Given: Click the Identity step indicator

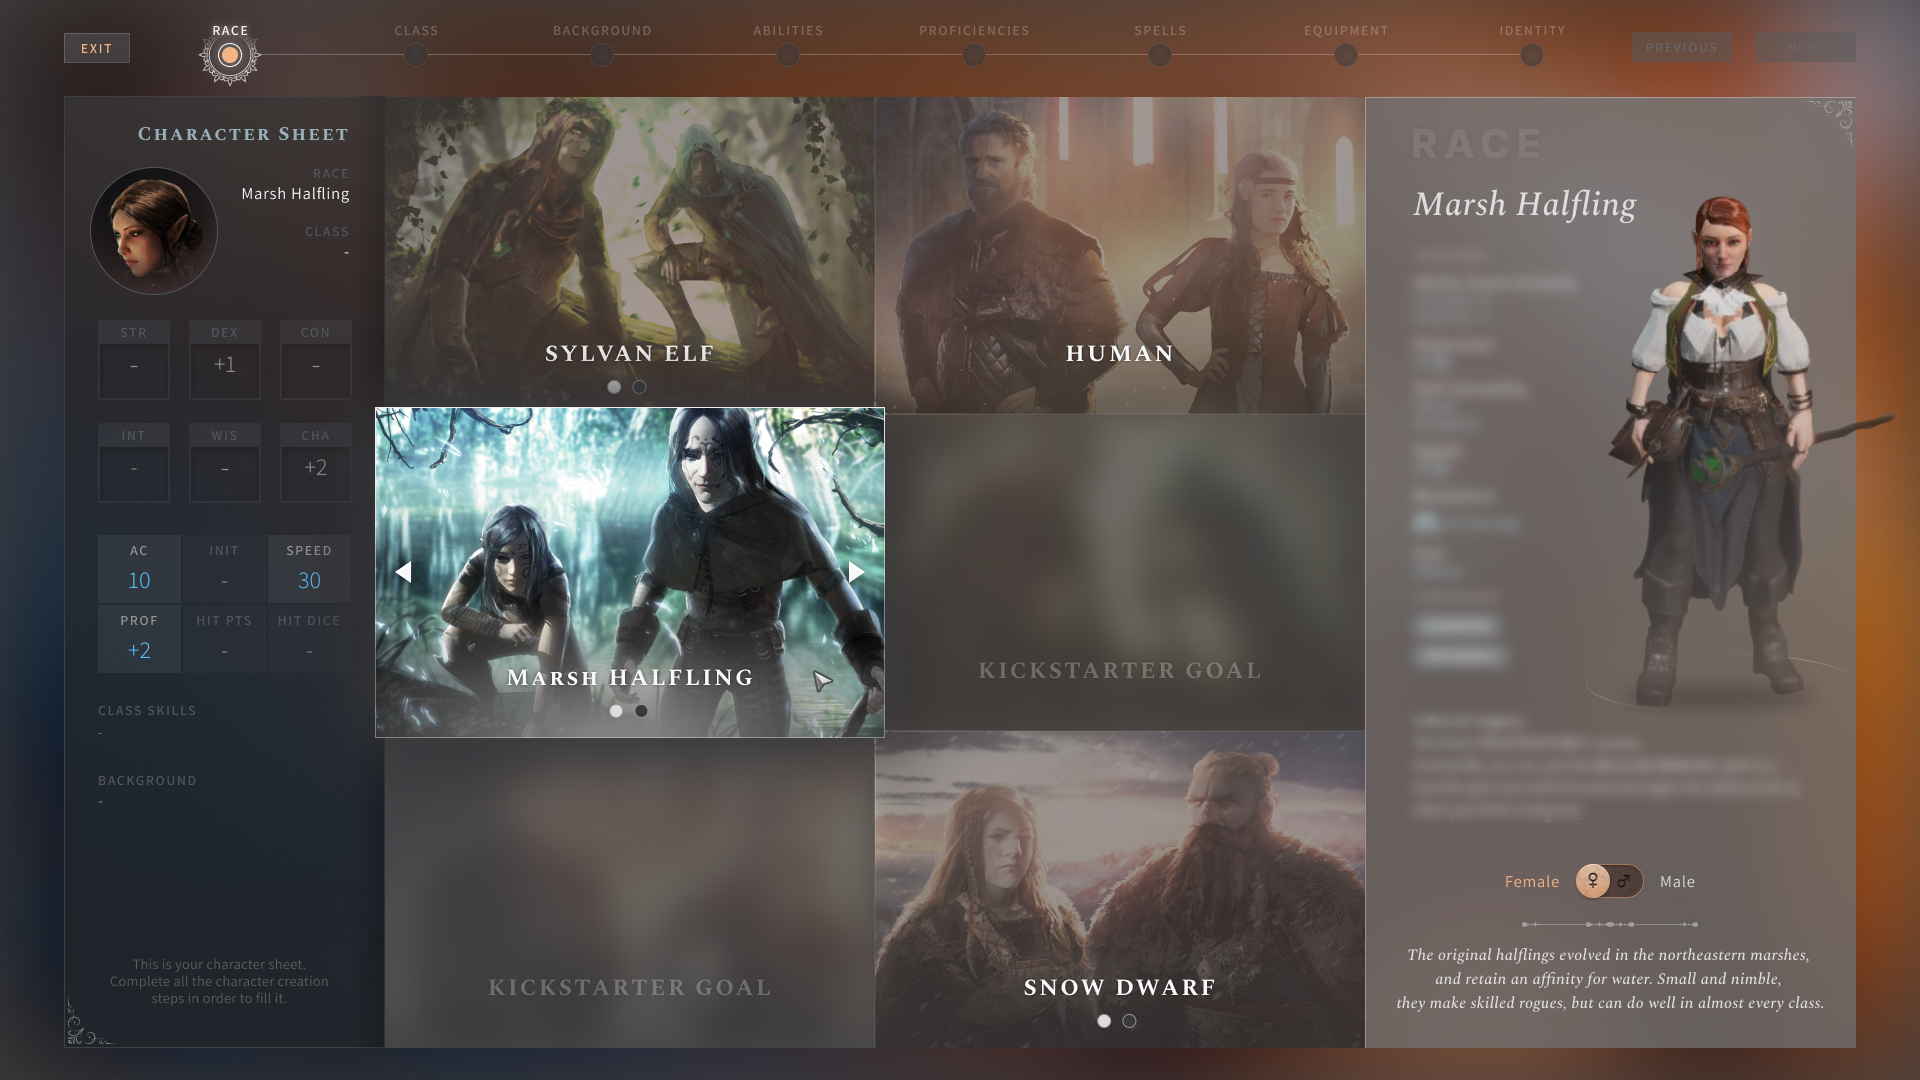Looking at the screenshot, I should click(x=1532, y=55).
